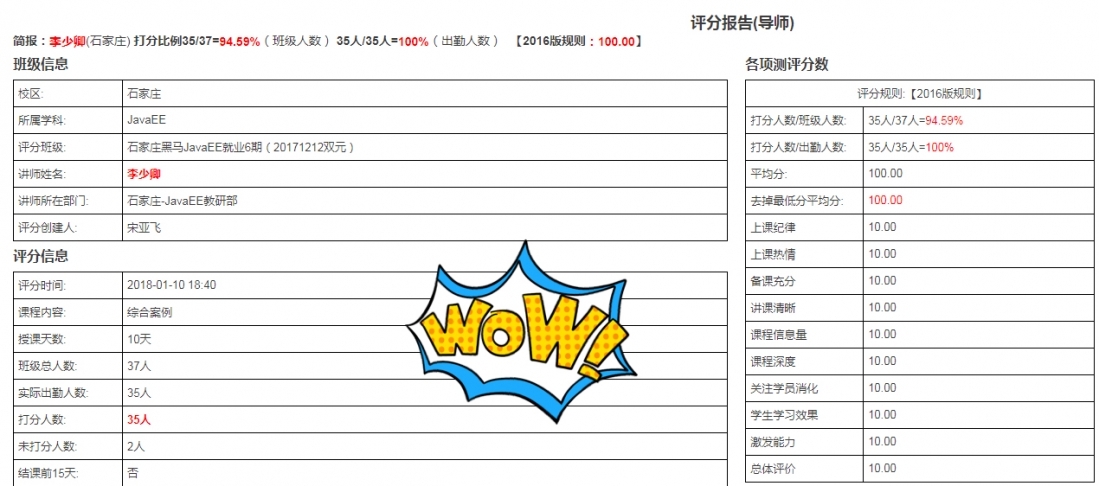This screenshot has height=486, width=1099.
Task: Click the 评分信息 section heading
Action: click(41, 256)
